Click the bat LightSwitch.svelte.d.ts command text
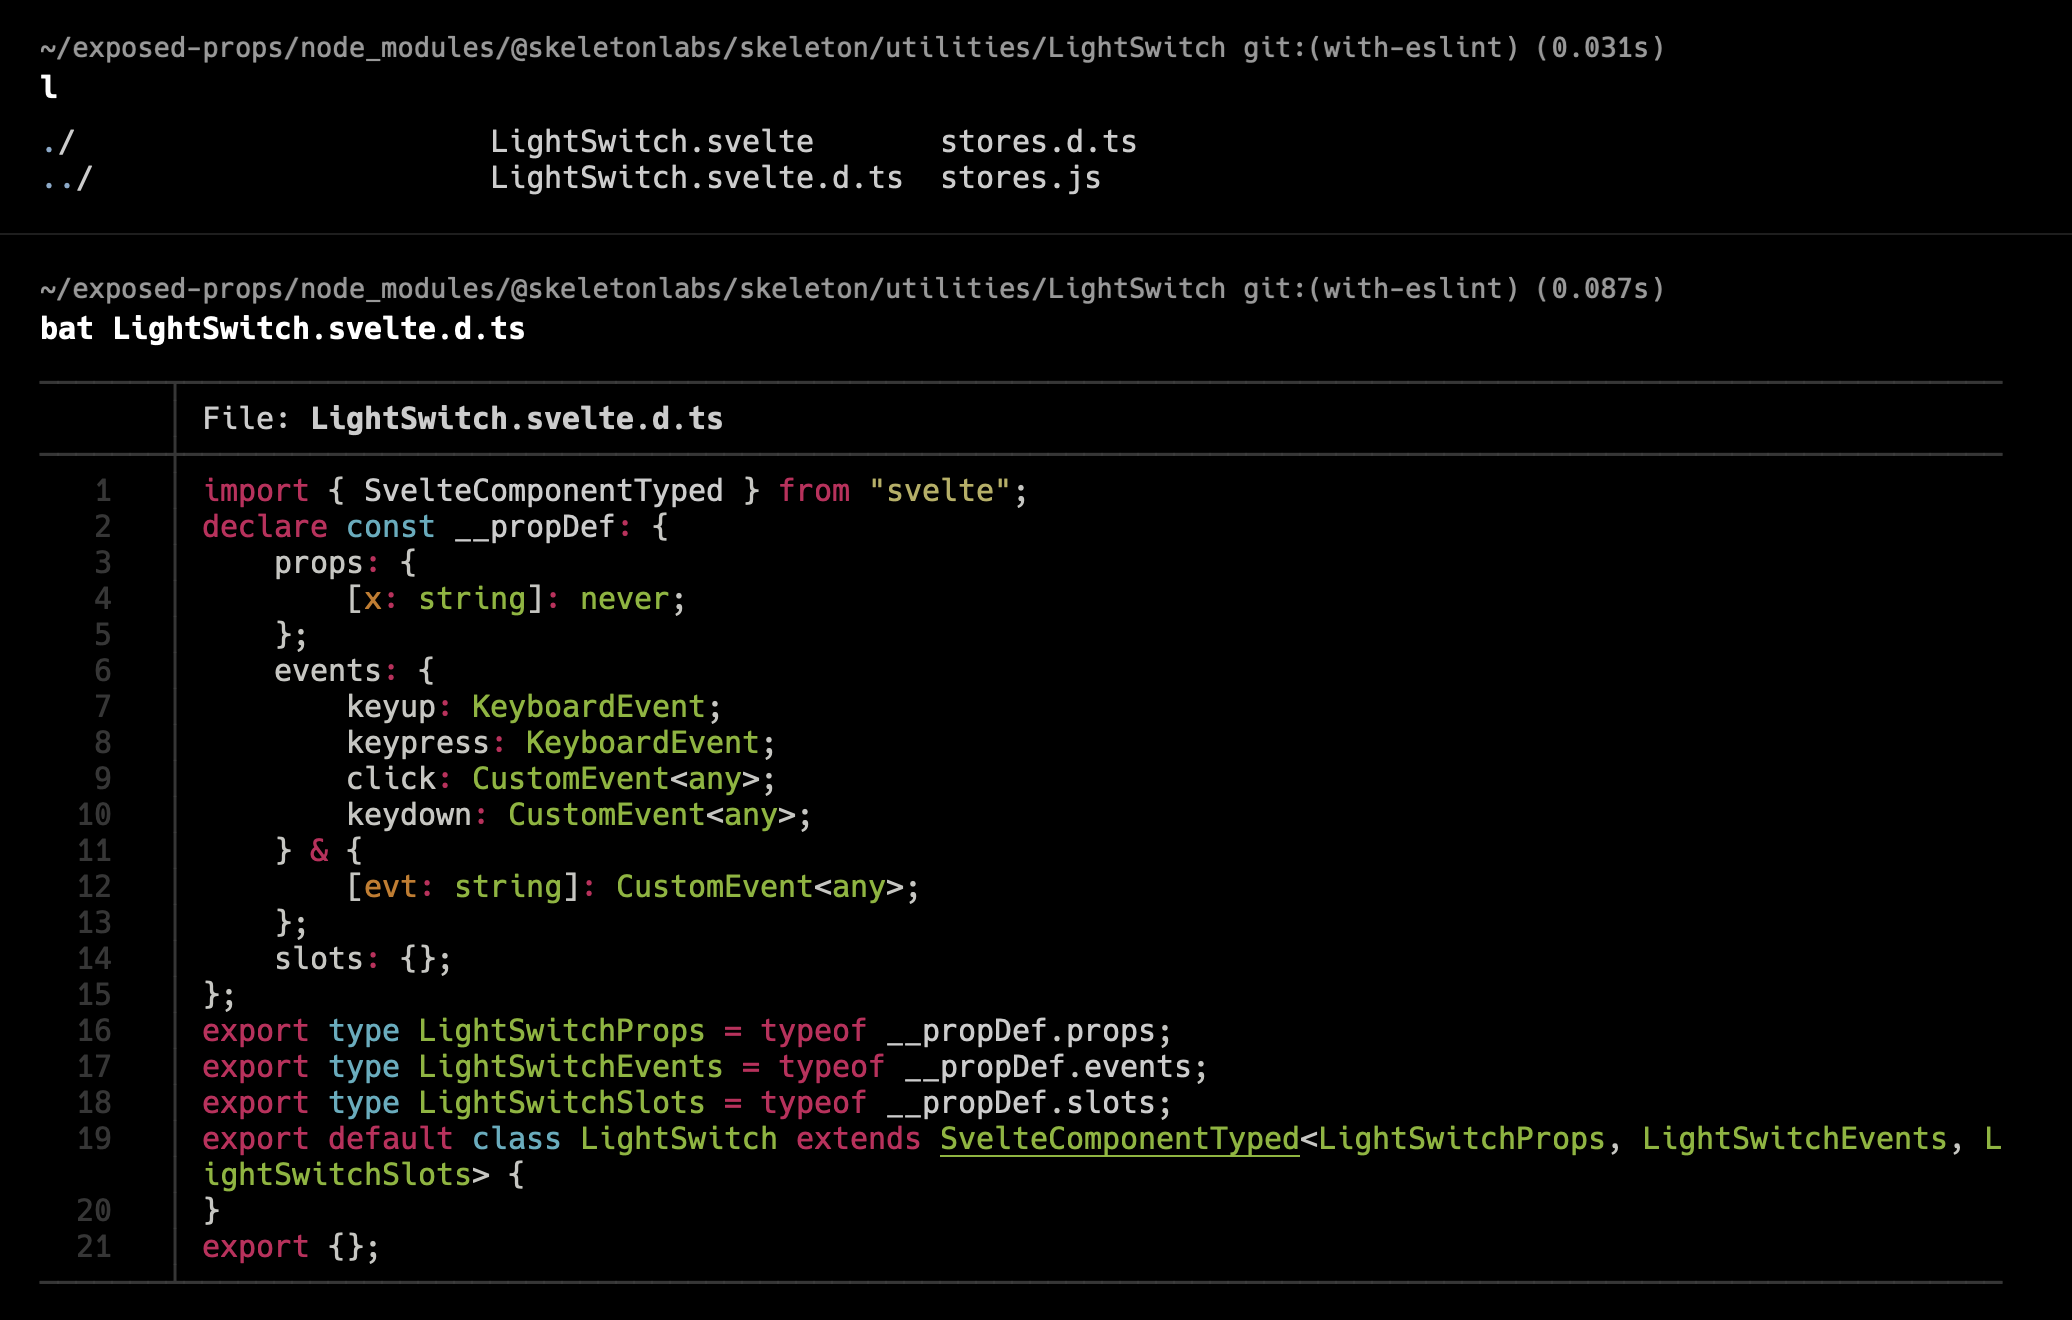This screenshot has height=1320, width=2072. click(282, 328)
